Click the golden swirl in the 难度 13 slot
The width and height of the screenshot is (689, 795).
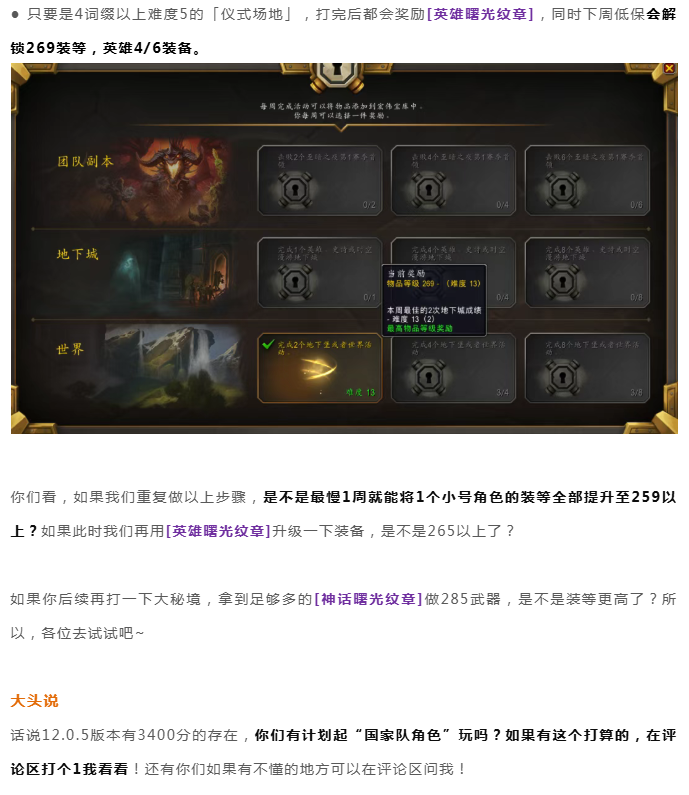click(319, 368)
